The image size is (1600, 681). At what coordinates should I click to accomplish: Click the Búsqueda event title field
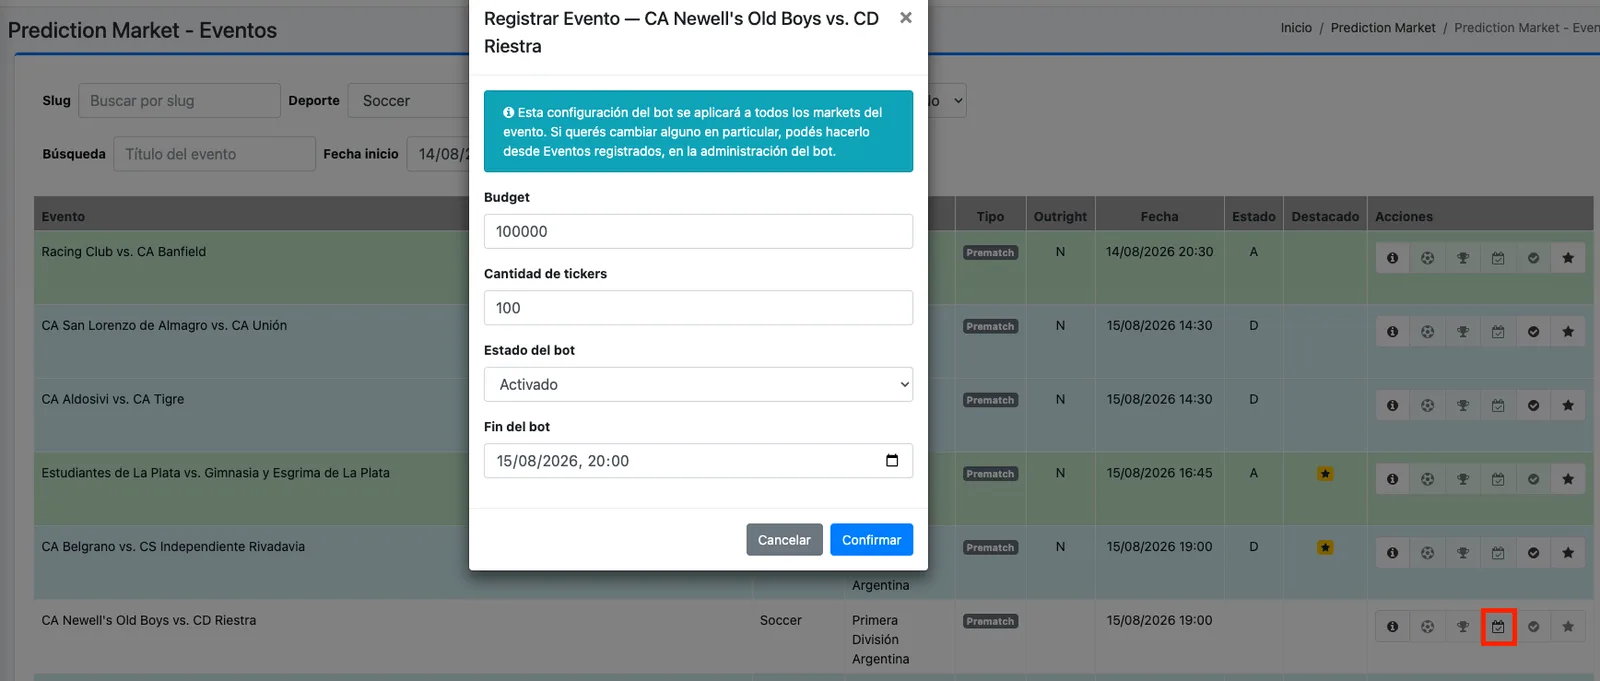[214, 154]
